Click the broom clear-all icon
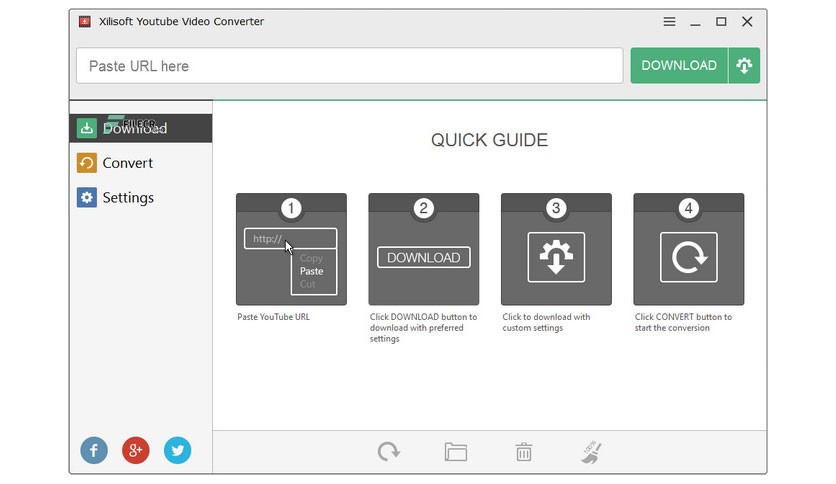The image size is (836, 484). 591,452
